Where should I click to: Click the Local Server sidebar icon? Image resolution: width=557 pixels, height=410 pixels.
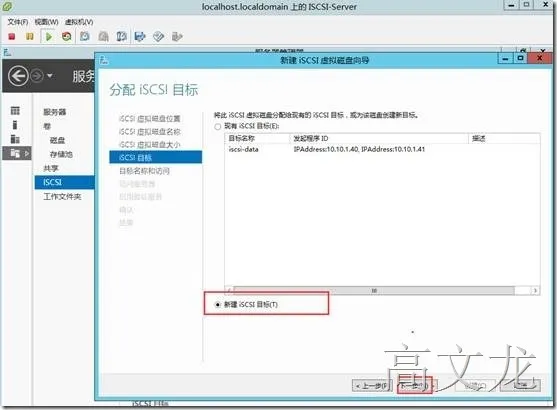(15, 125)
